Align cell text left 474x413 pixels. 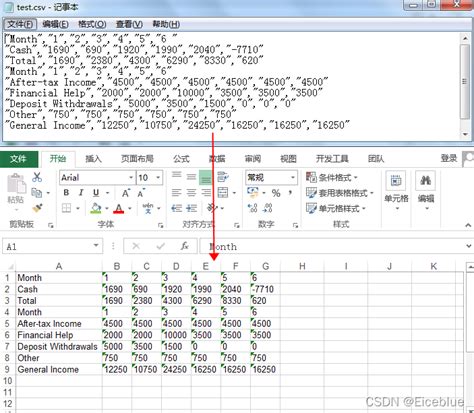tap(176, 193)
